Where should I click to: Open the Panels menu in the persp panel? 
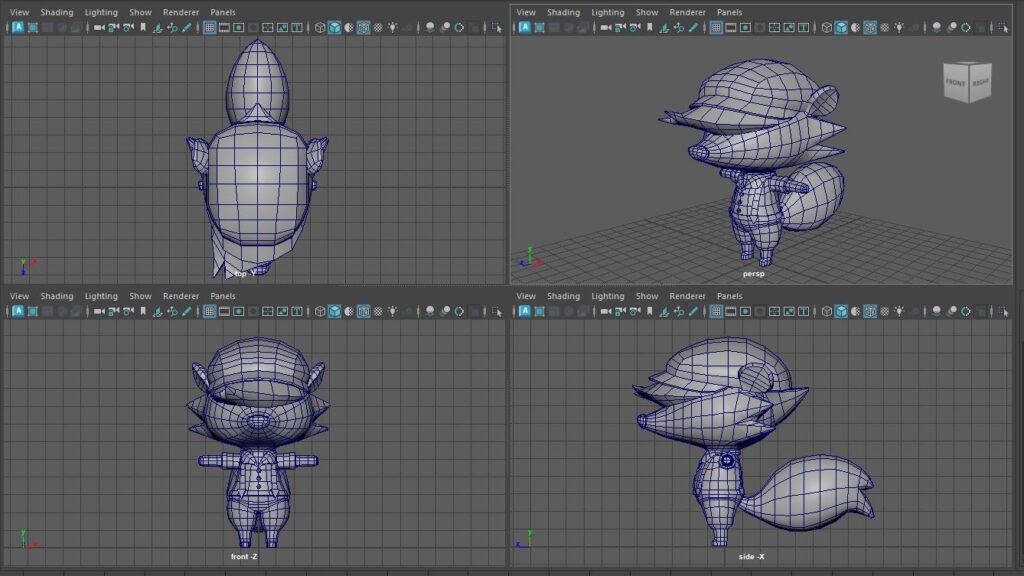pos(729,12)
